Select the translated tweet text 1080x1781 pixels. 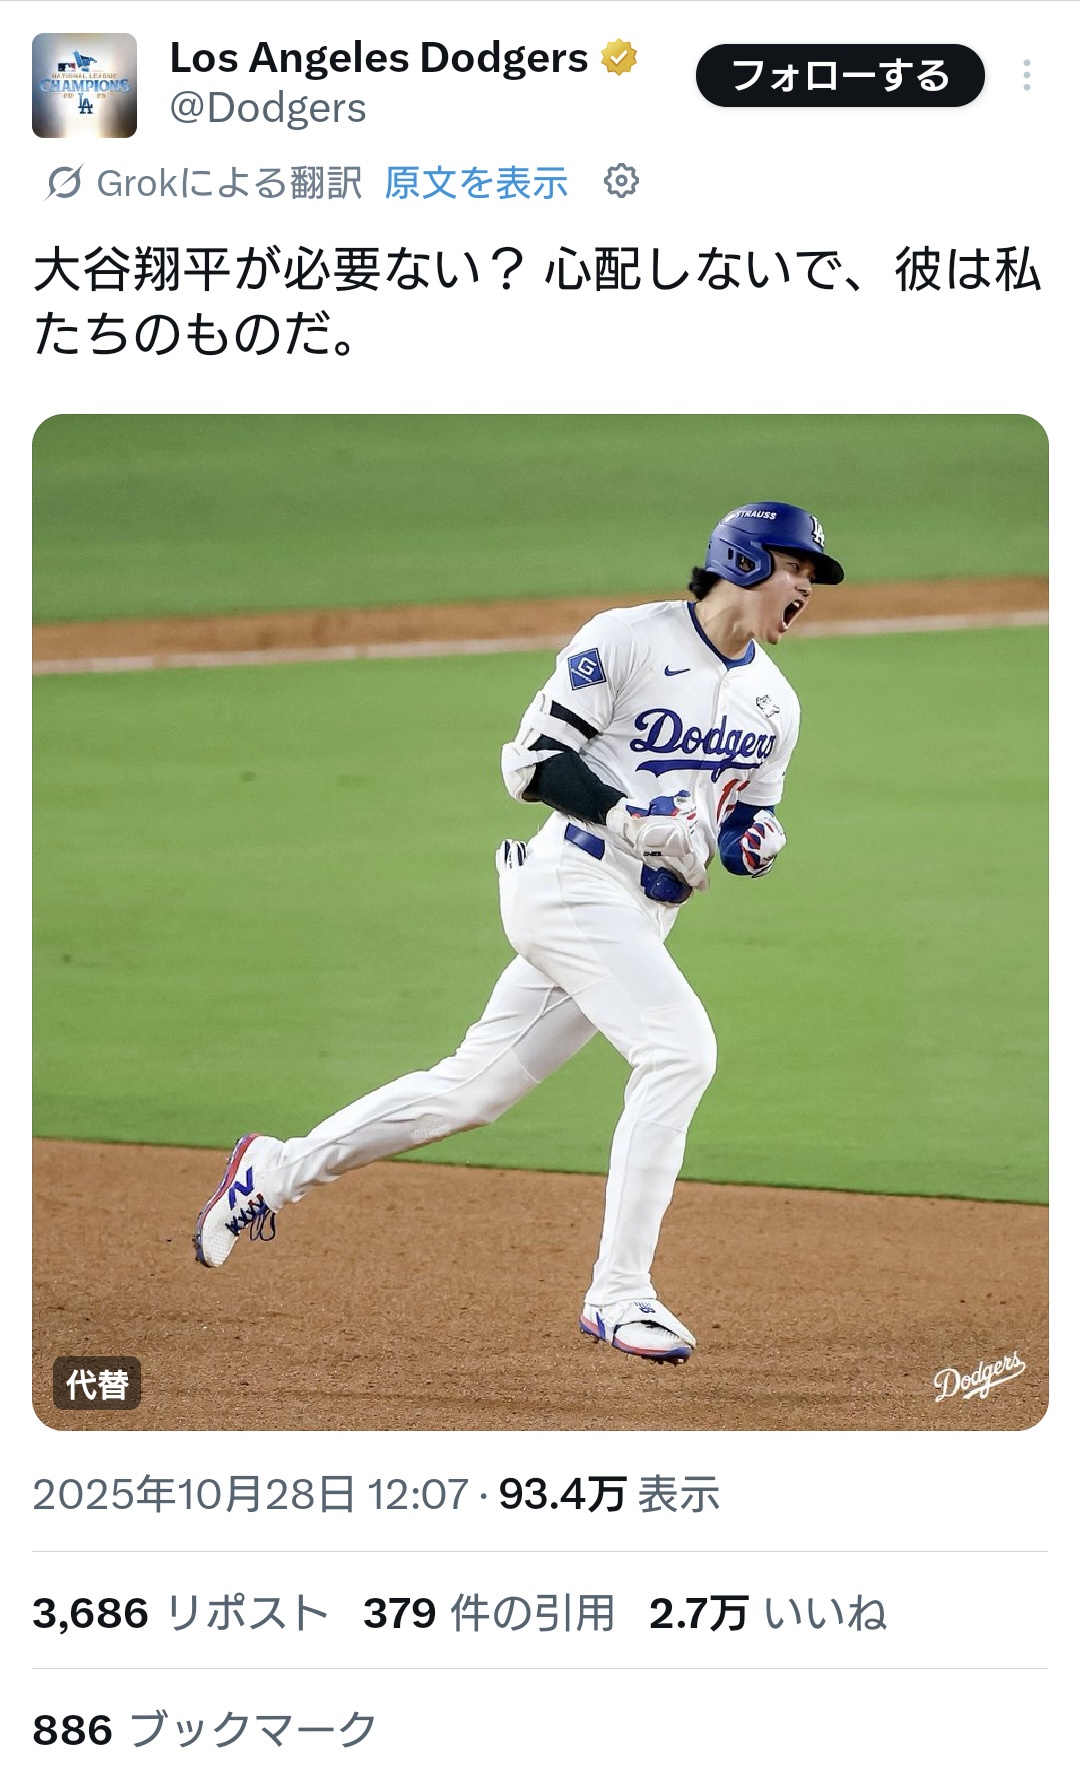[538, 301]
